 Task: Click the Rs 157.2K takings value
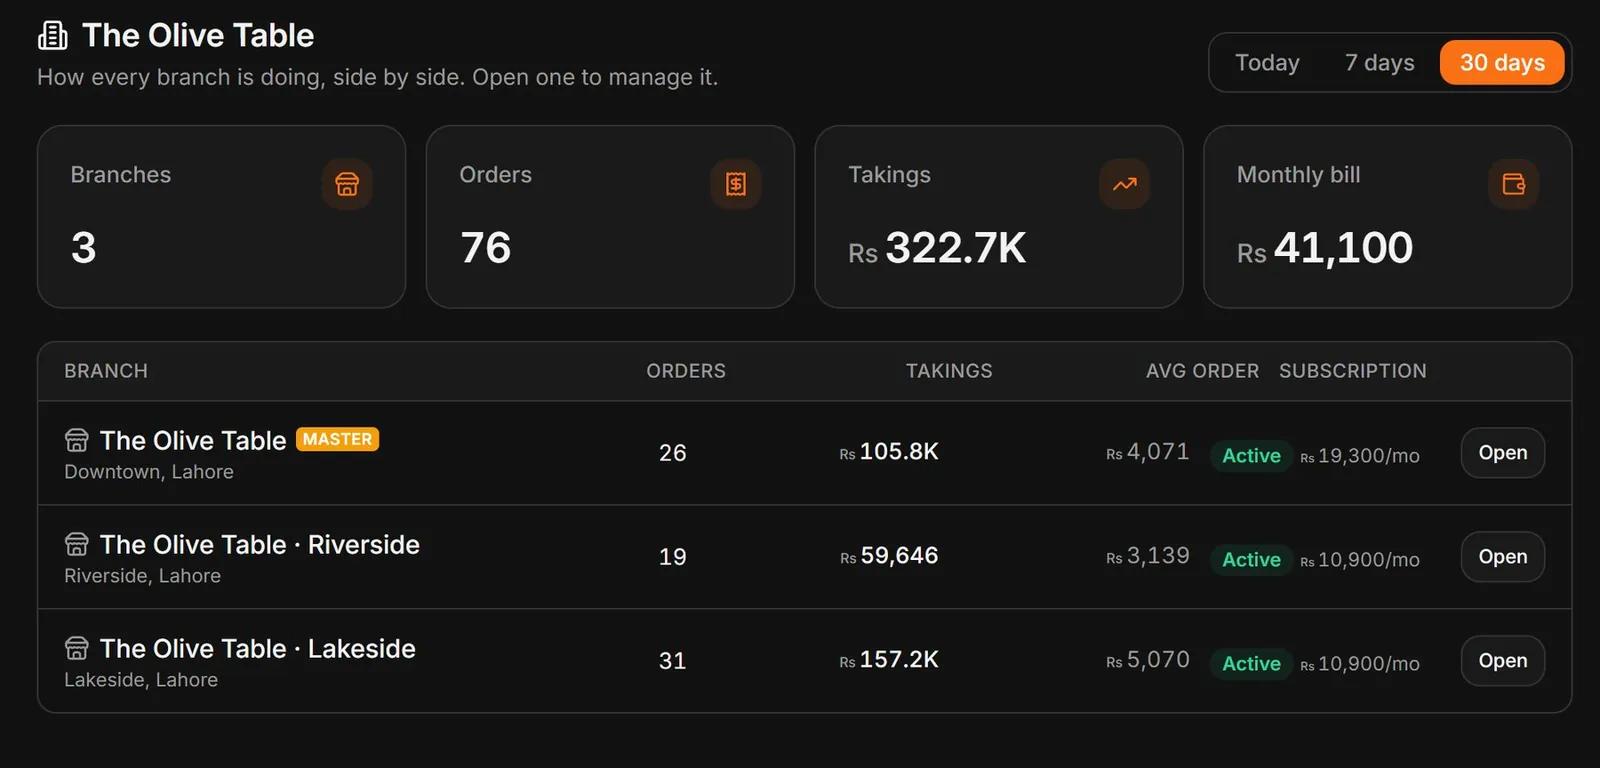pos(889,660)
